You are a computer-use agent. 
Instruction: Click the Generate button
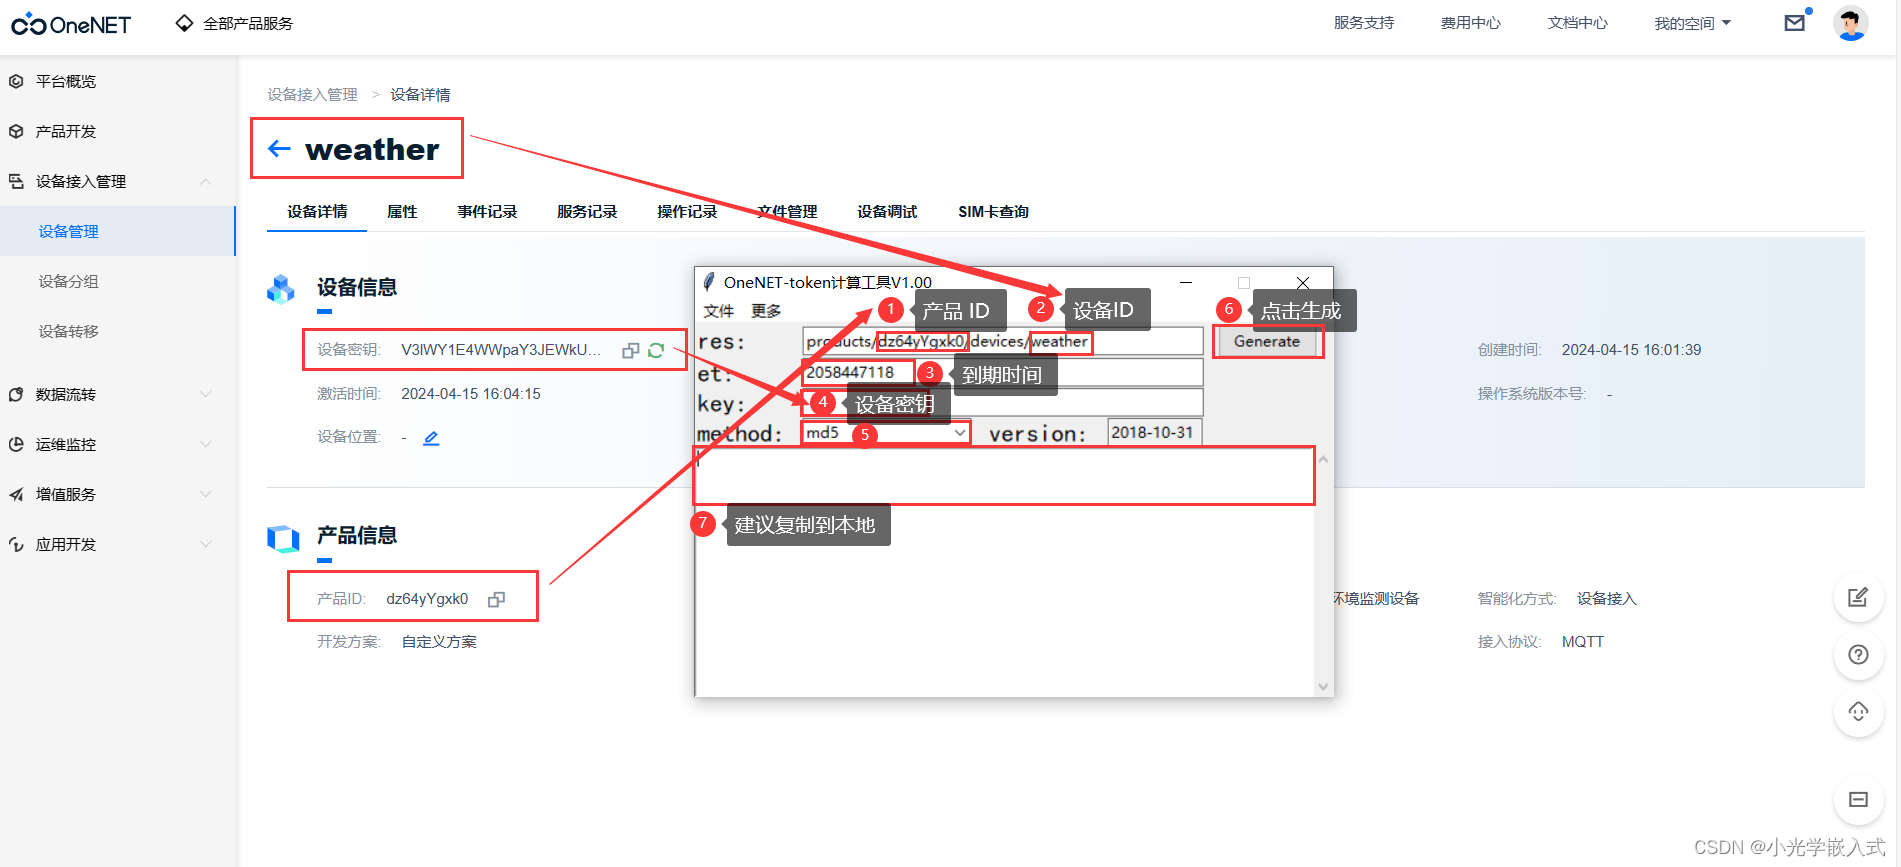pyautogui.click(x=1267, y=341)
